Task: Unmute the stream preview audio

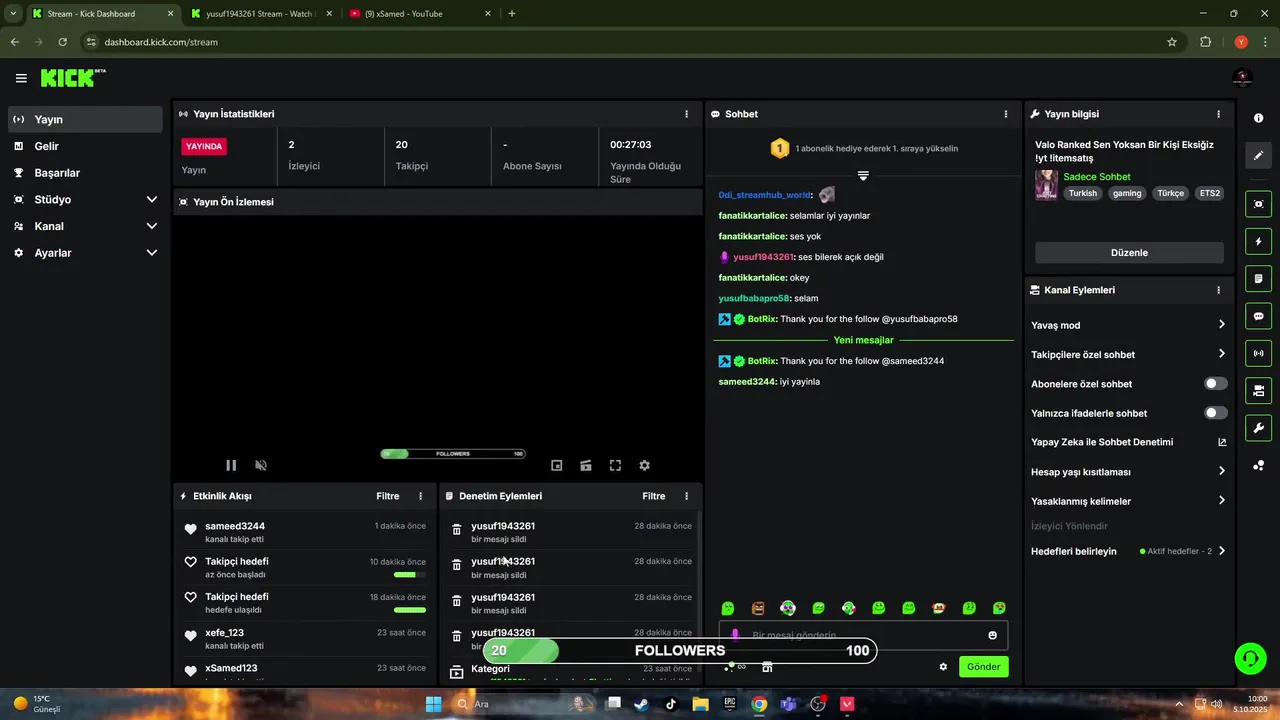Action: pyautogui.click(x=261, y=465)
